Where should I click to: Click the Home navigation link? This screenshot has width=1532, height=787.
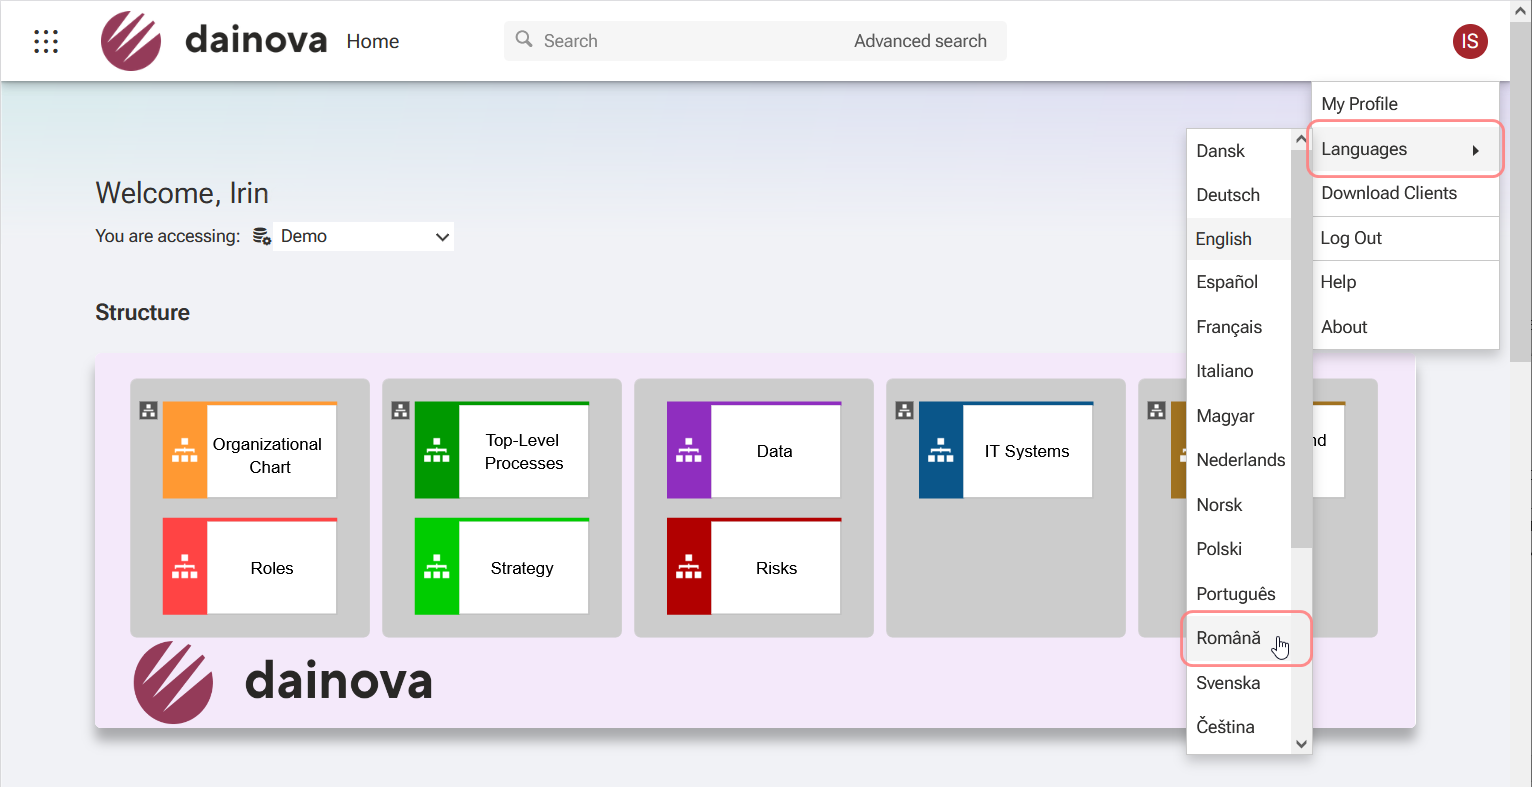372,41
